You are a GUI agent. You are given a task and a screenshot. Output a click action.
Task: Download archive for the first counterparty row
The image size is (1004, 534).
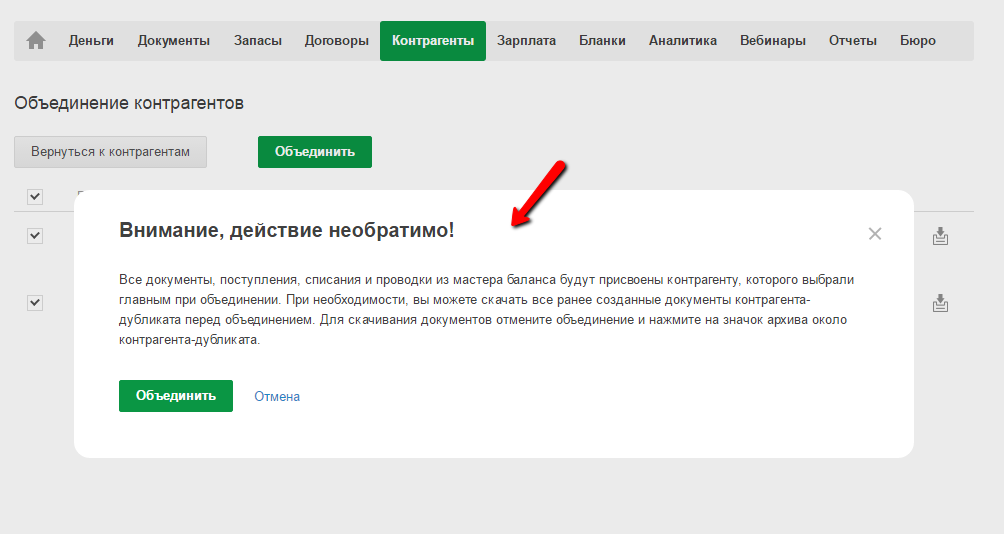point(940,236)
